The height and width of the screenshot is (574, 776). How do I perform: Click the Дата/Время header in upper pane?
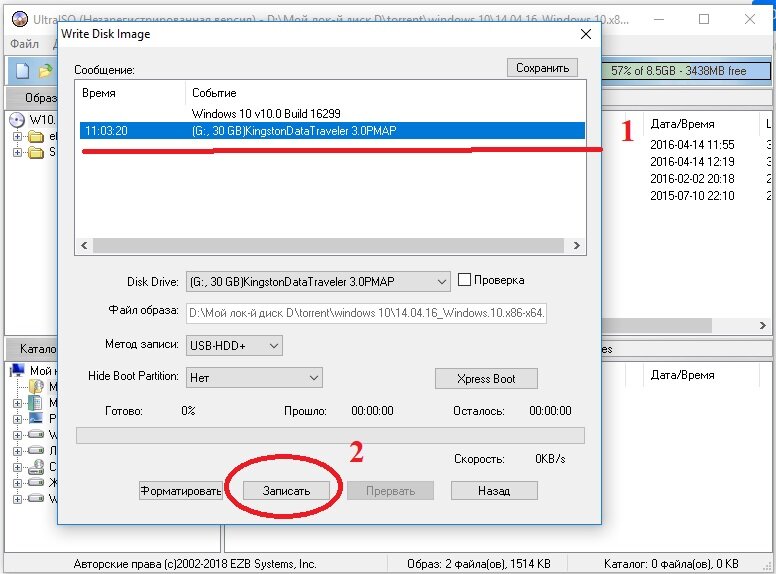pos(682,124)
